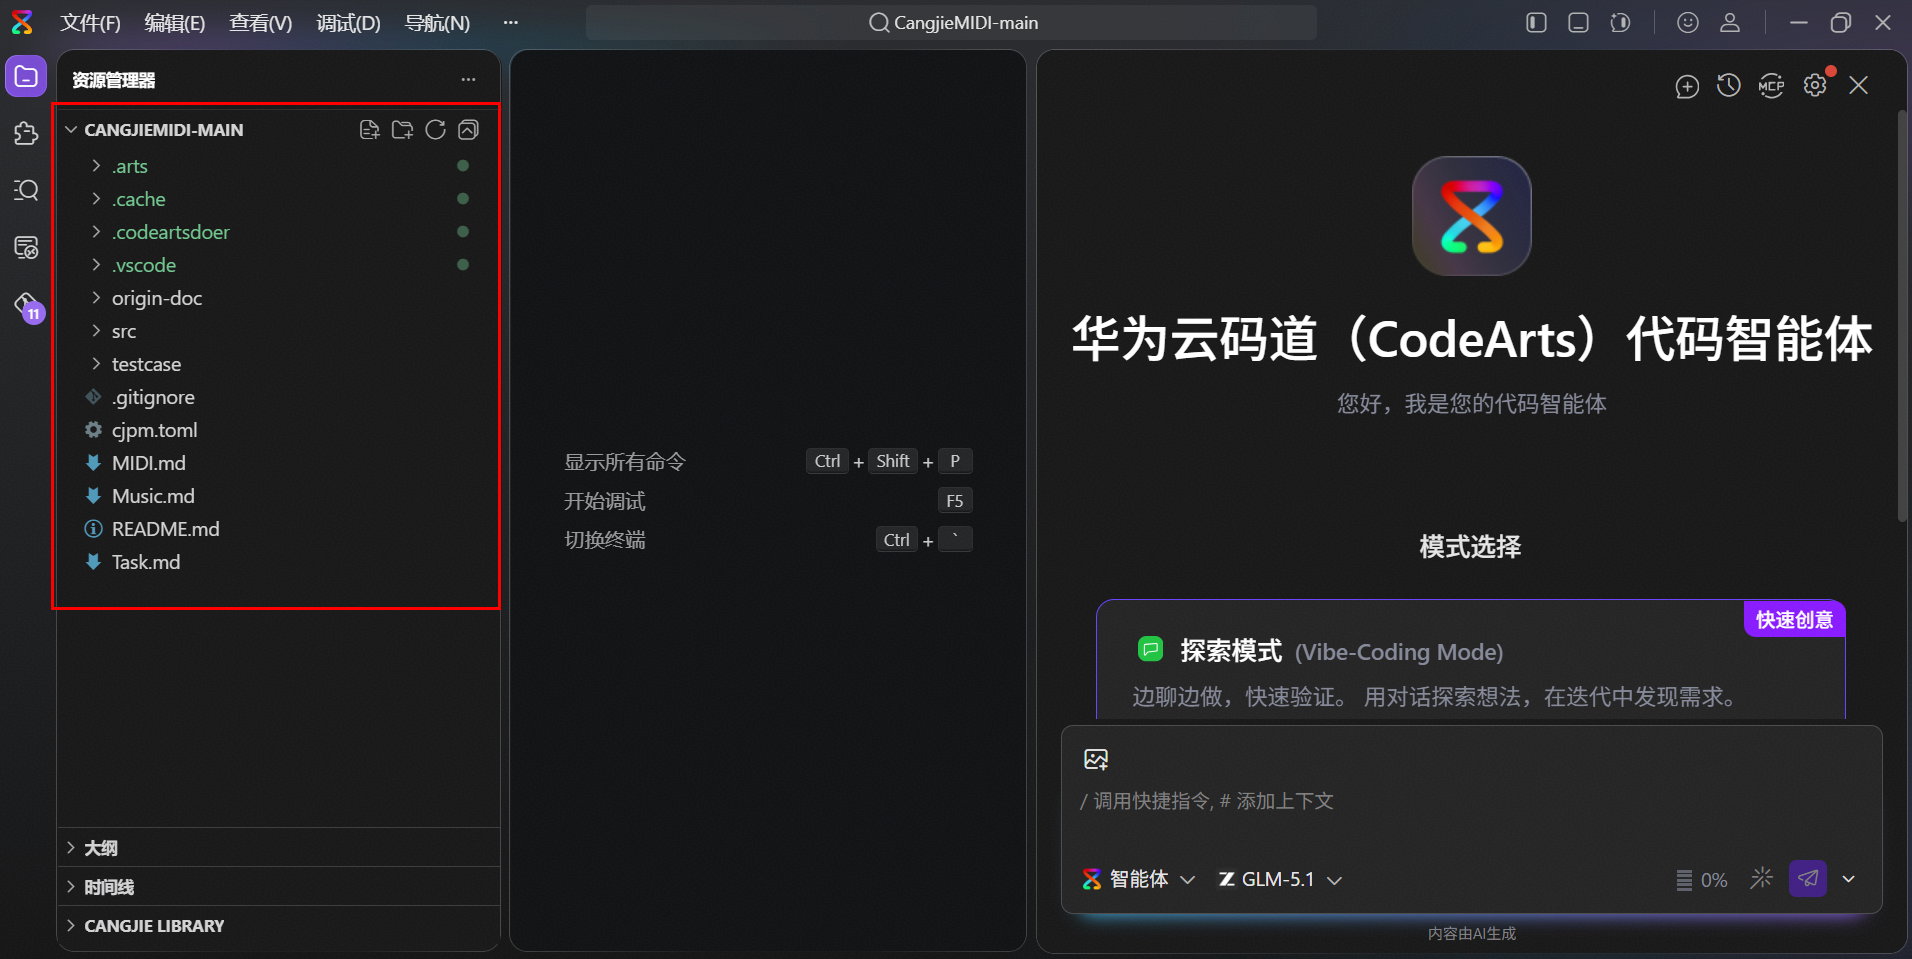Open the 文件(F) menu
The width and height of the screenshot is (1912, 959).
[x=90, y=23]
